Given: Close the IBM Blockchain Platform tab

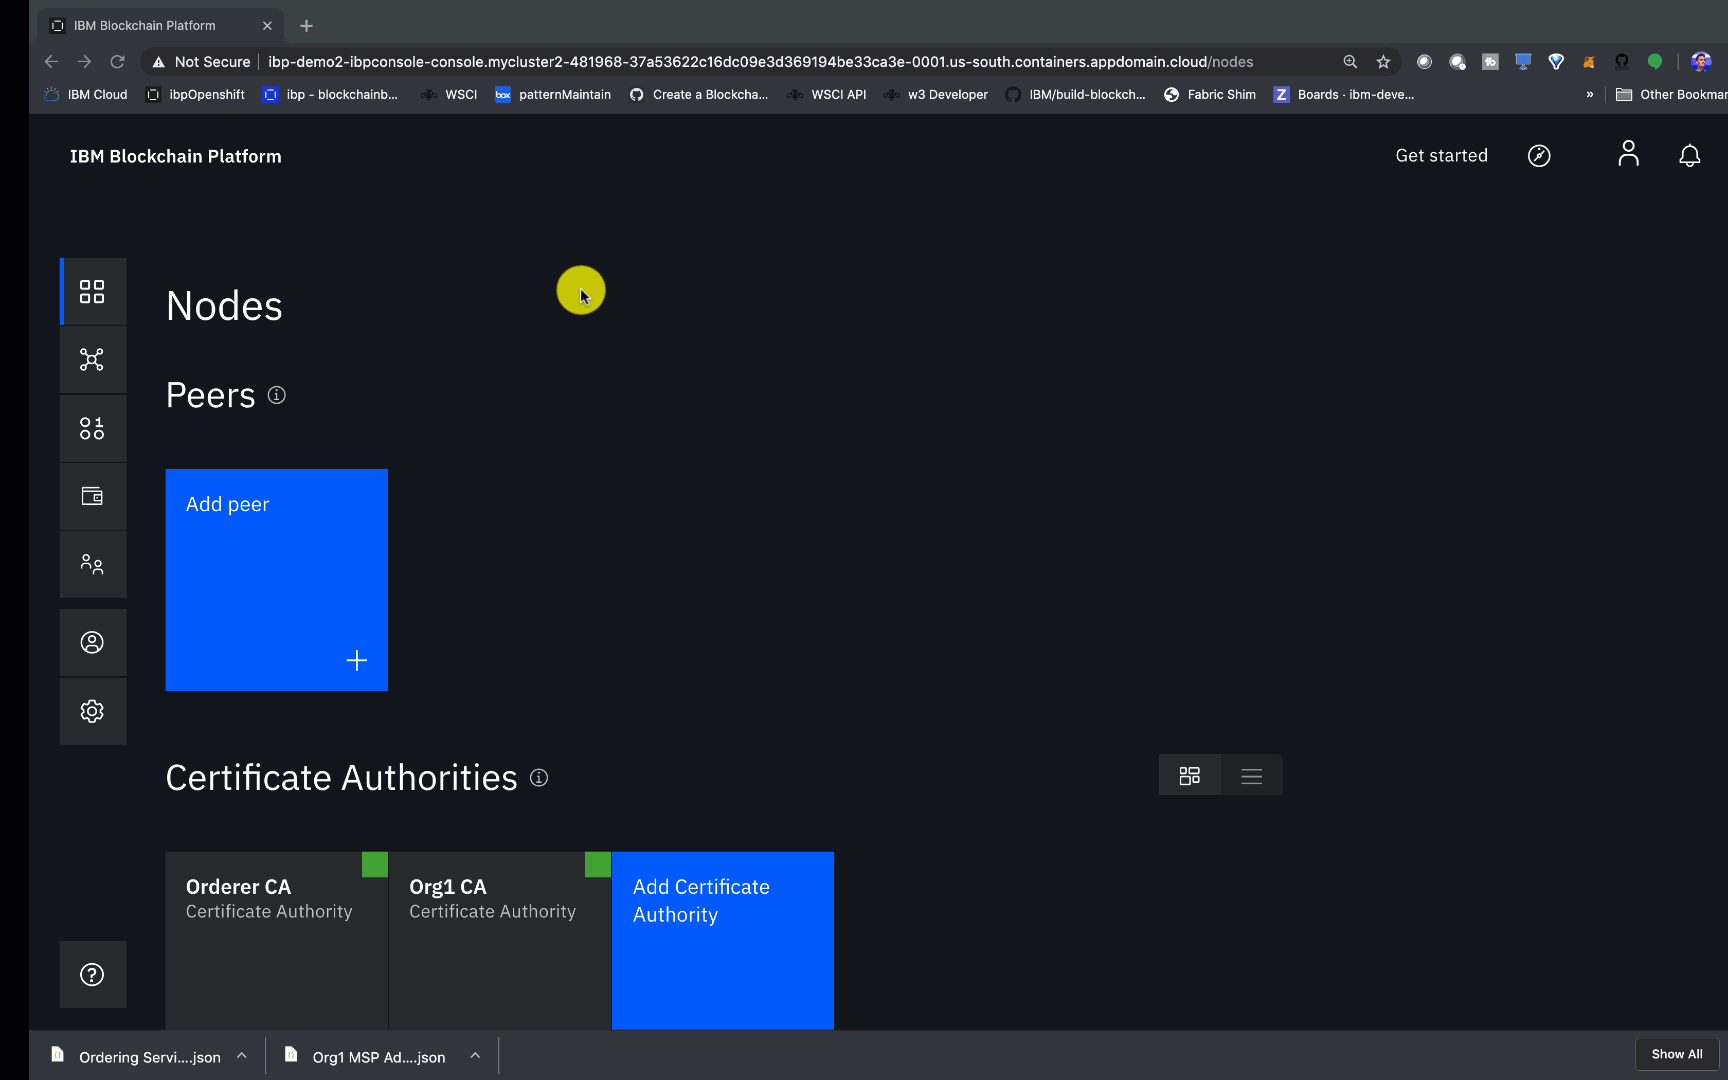Looking at the screenshot, I should pyautogui.click(x=267, y=26).
